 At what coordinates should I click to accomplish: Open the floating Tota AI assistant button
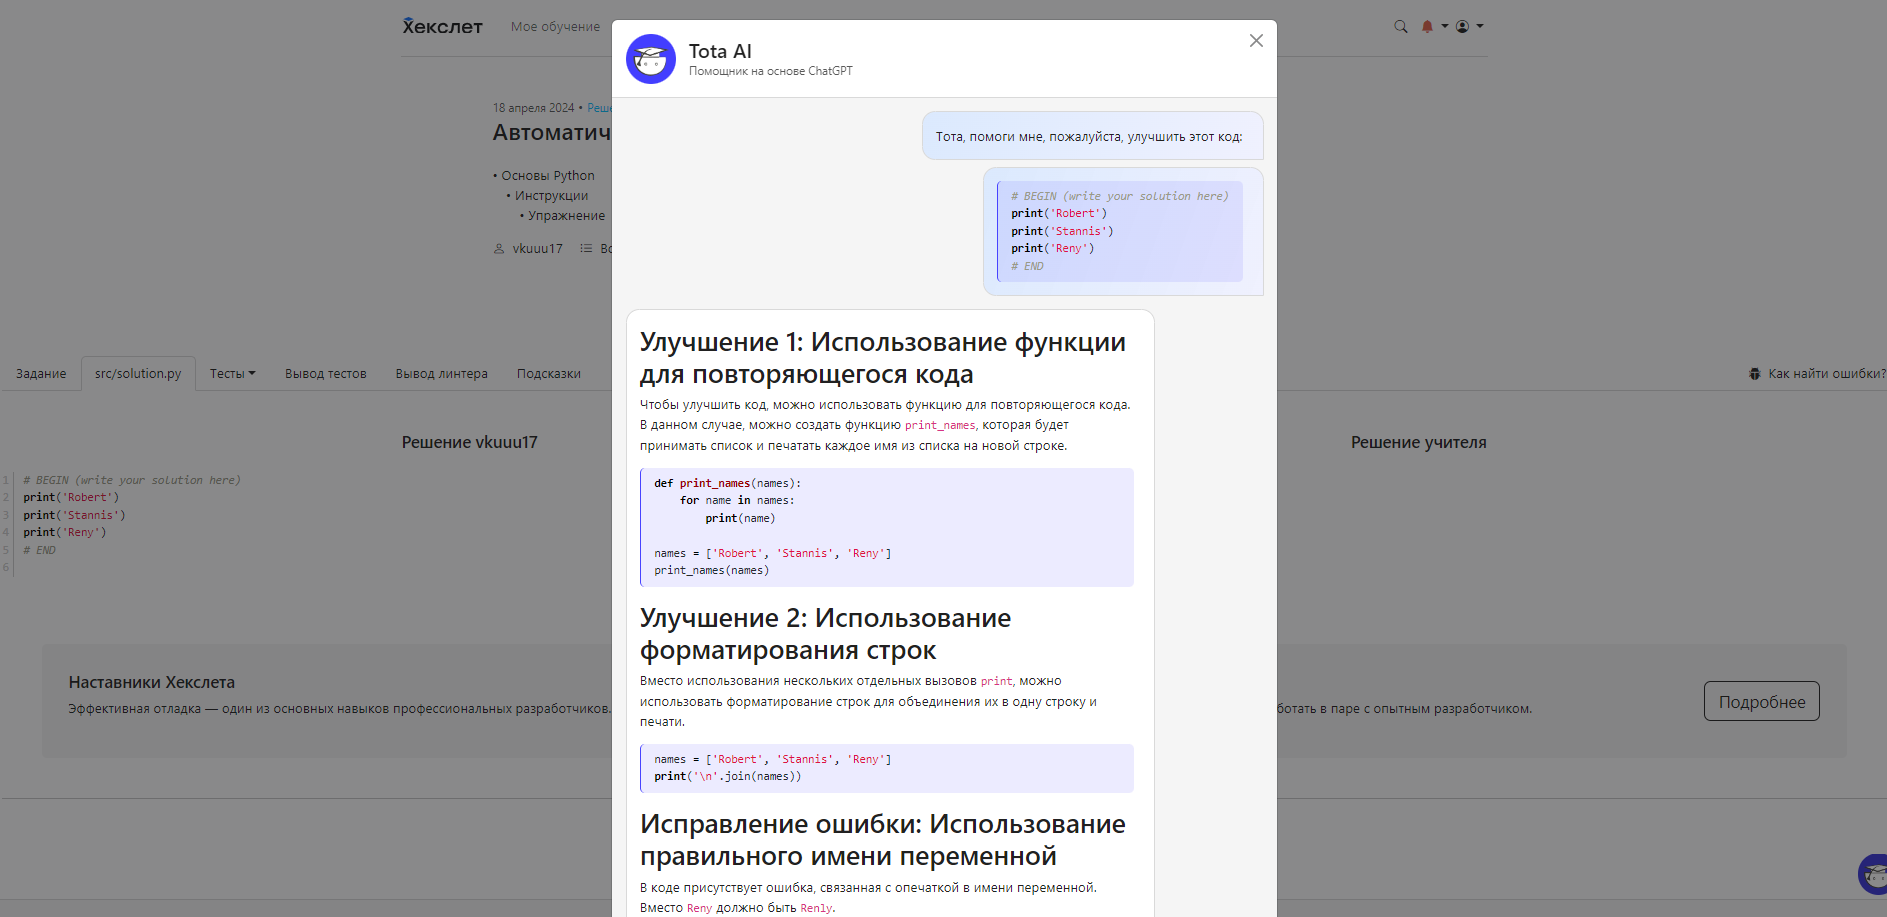[x=1872, y=874]
